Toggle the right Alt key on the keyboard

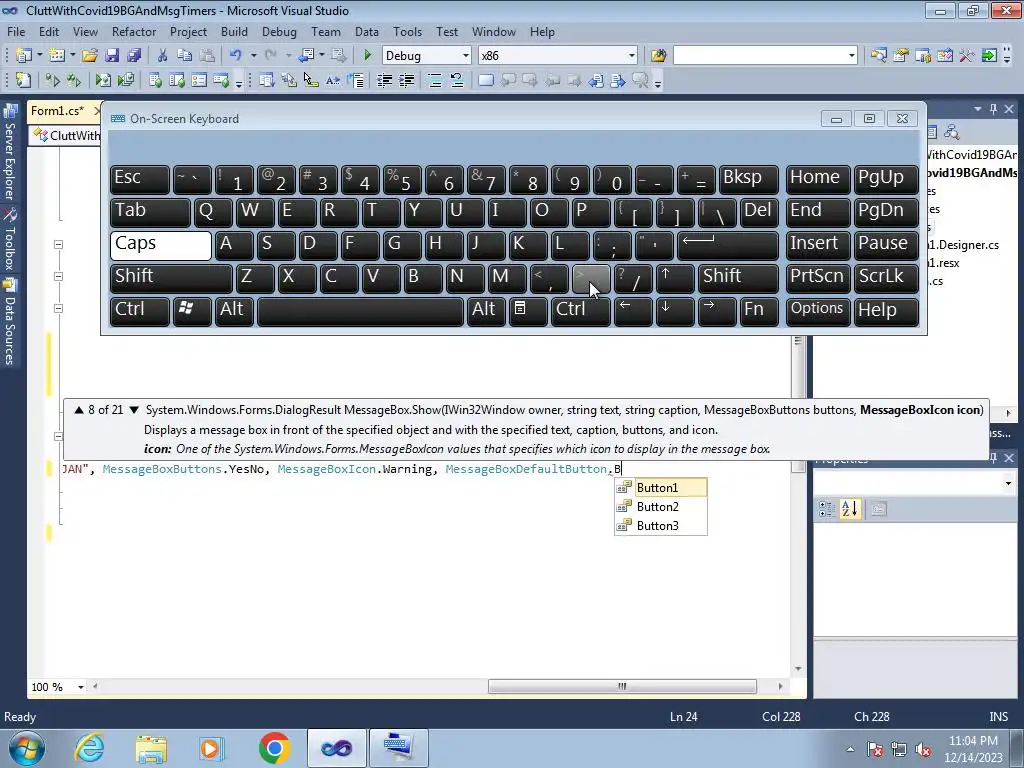(487, 311)
